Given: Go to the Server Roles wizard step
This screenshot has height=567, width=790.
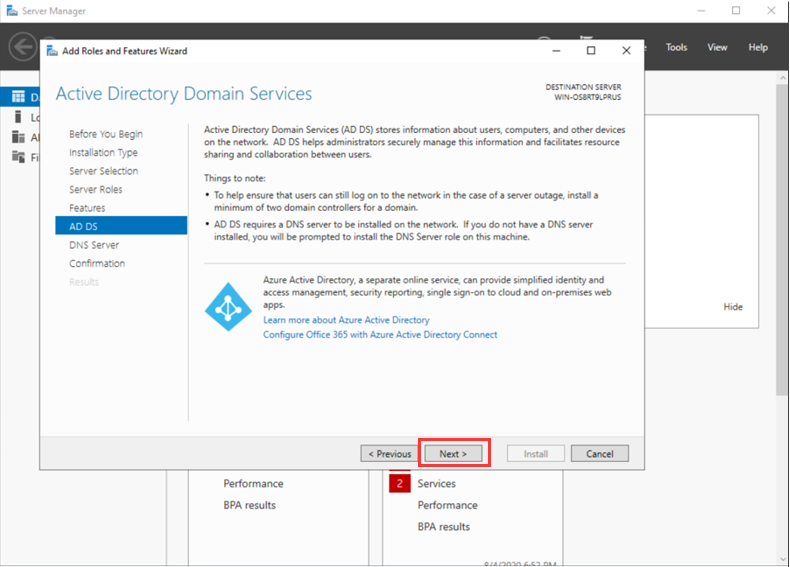Looking at the screenshot, I should [96, 189].
